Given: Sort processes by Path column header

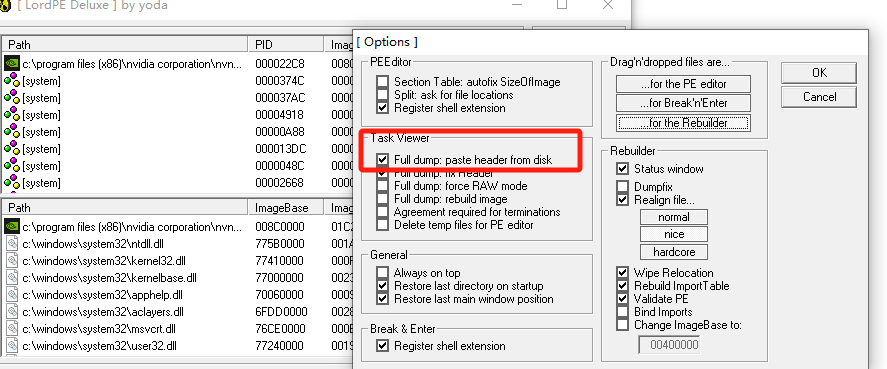Looking at the screenshot, I should coord(124,44).
